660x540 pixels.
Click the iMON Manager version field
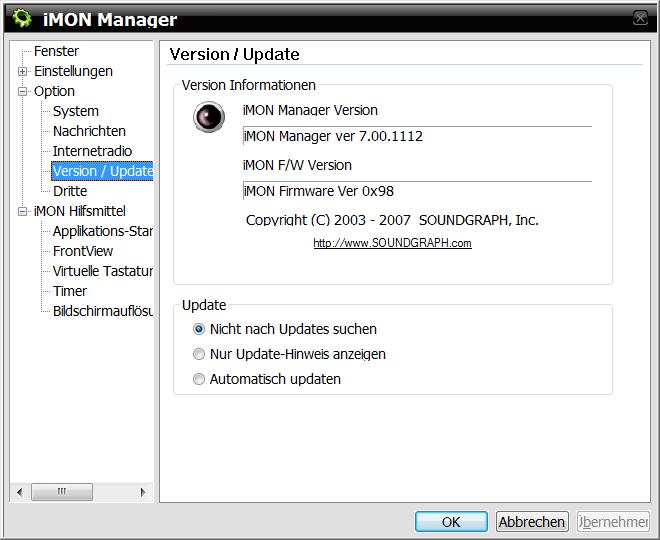(417, 136)
